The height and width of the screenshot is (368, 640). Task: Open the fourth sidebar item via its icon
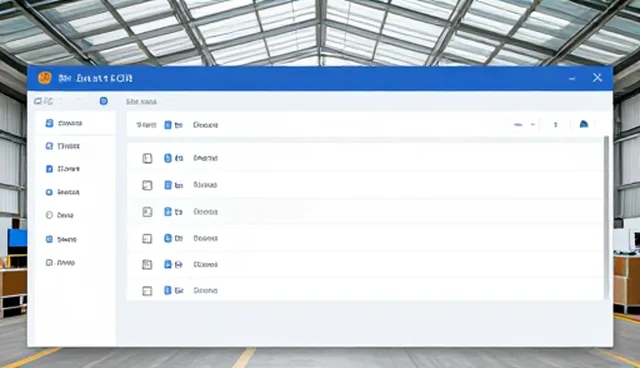coord(49,192)
